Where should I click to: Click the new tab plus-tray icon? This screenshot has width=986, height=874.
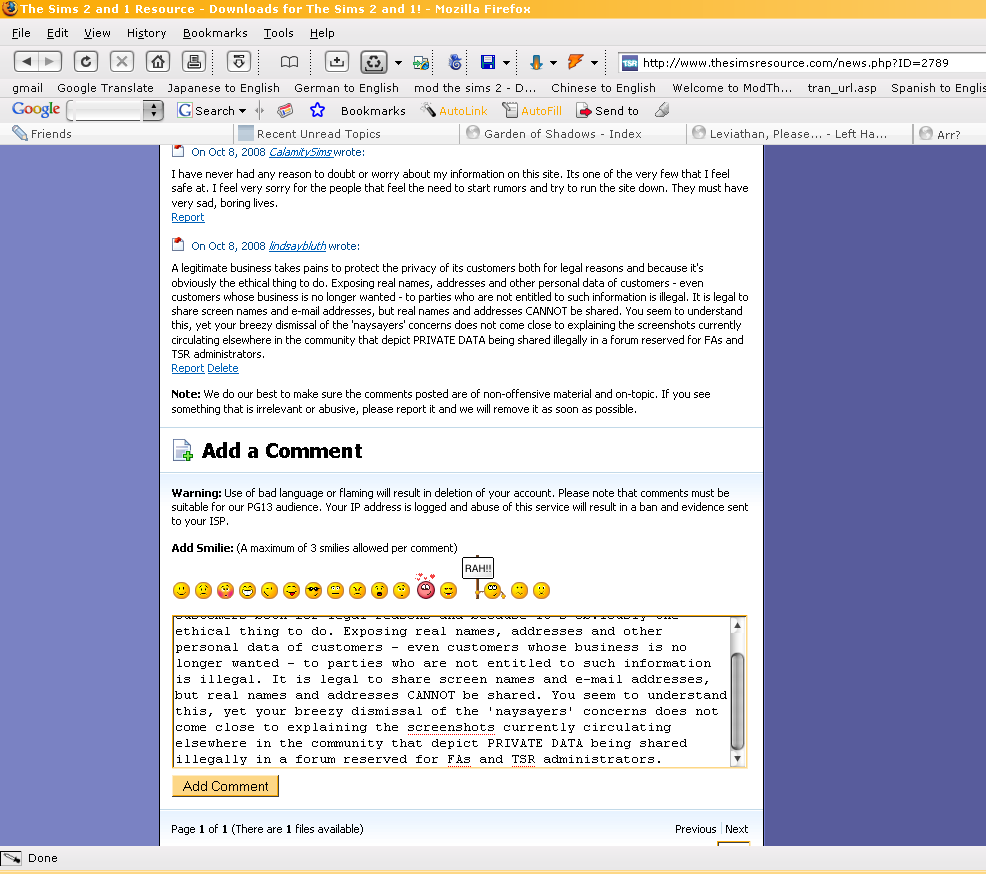336,62
